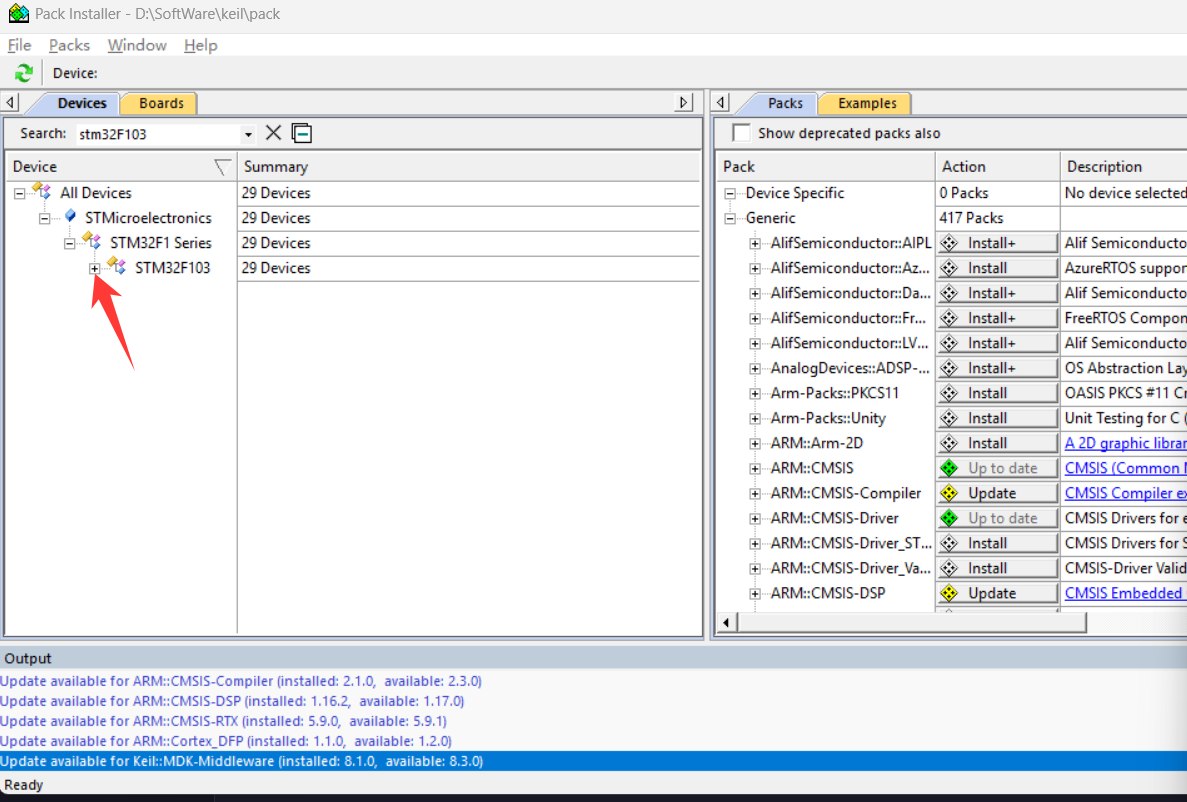Open the search history dropdown arrow
The height and width of the screenshot is (802, 1187).
tap(248, 135)
